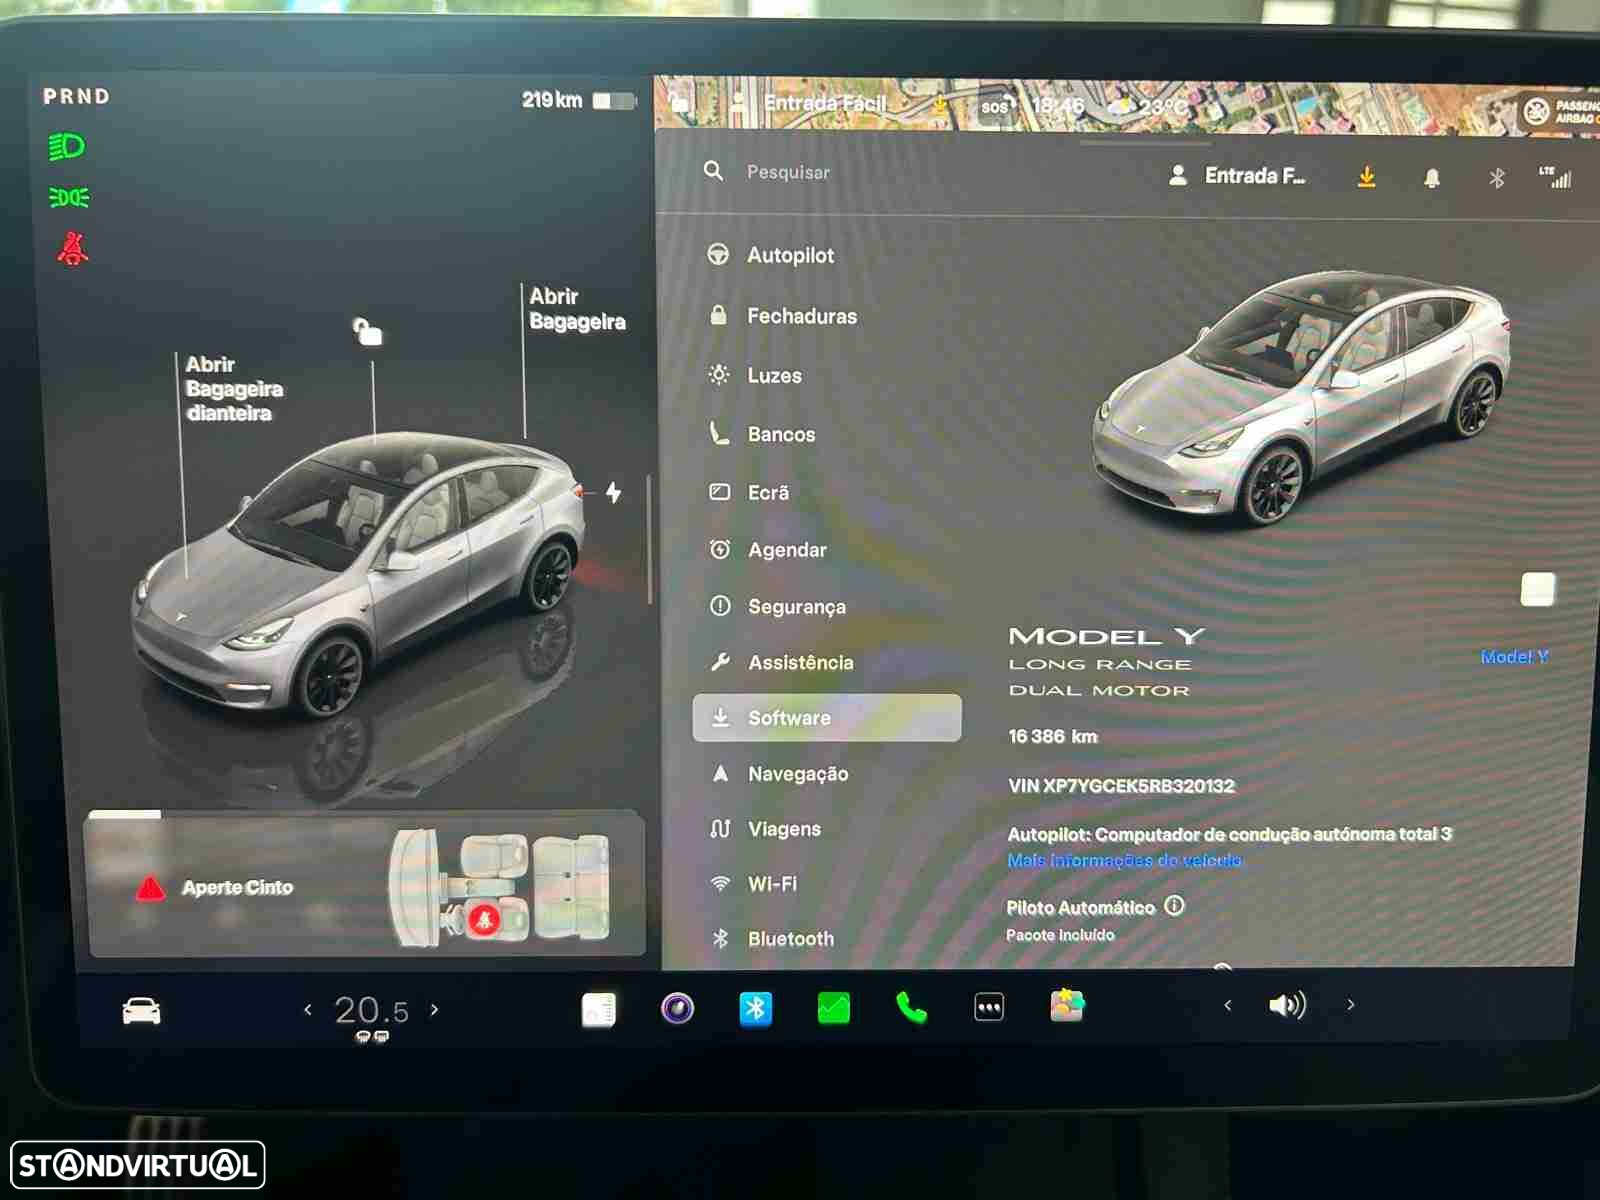Open the notes app icon in dock
Image resolution: width=1600 pixels, height=1200 pixels.
click(x=598, y=1010)
